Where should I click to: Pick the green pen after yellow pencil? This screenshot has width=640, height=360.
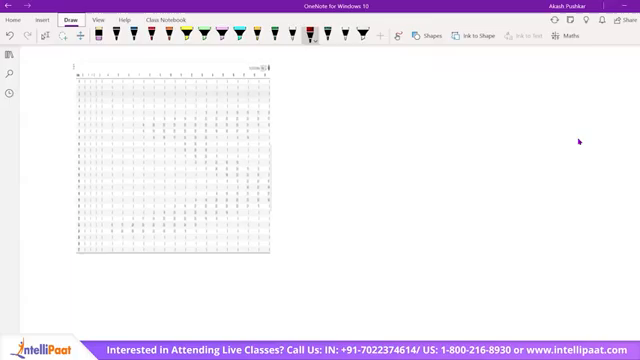275,34
